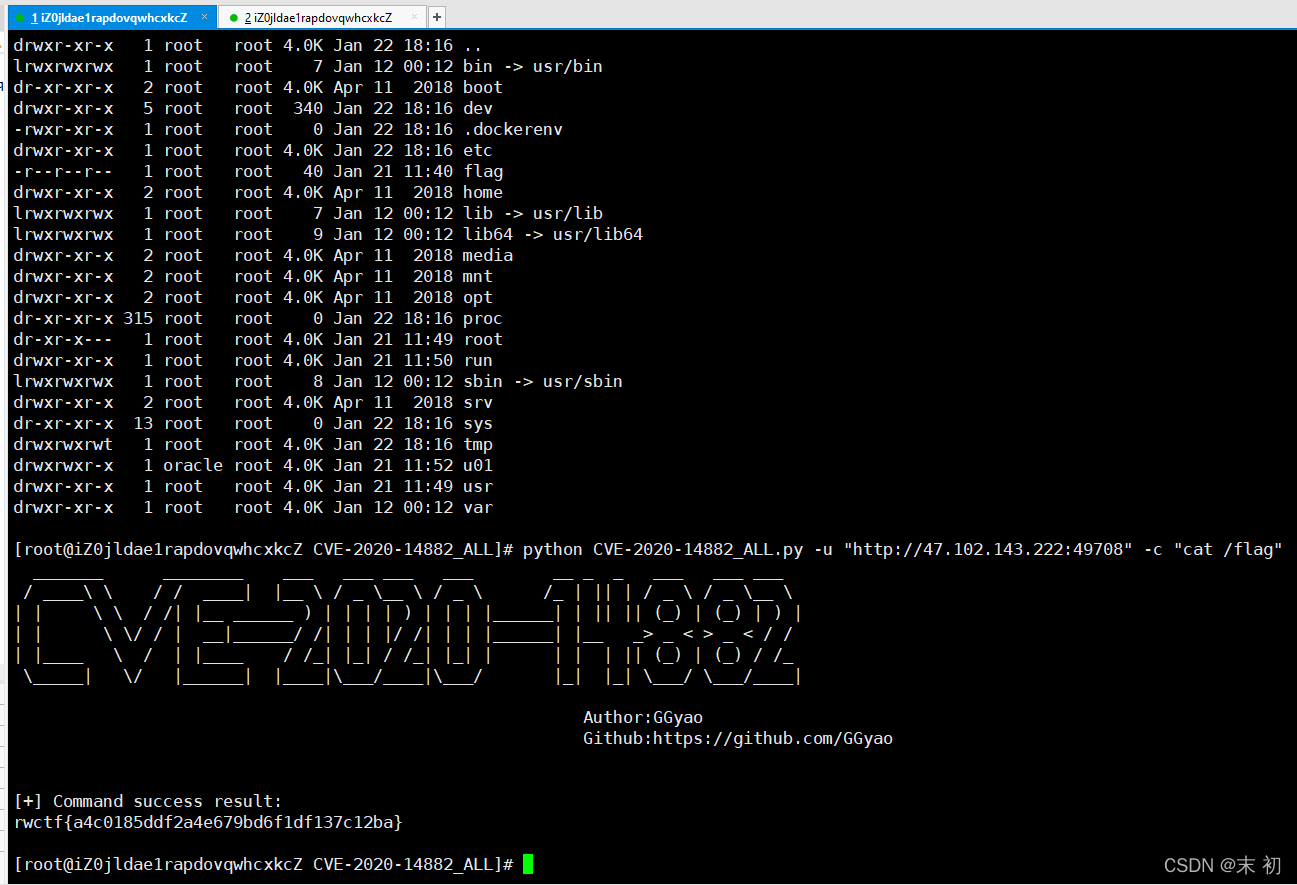Open the Github:https://github.com/GGyao link
The width and height of the screenshot is (1297, 885).
point(738,738)
